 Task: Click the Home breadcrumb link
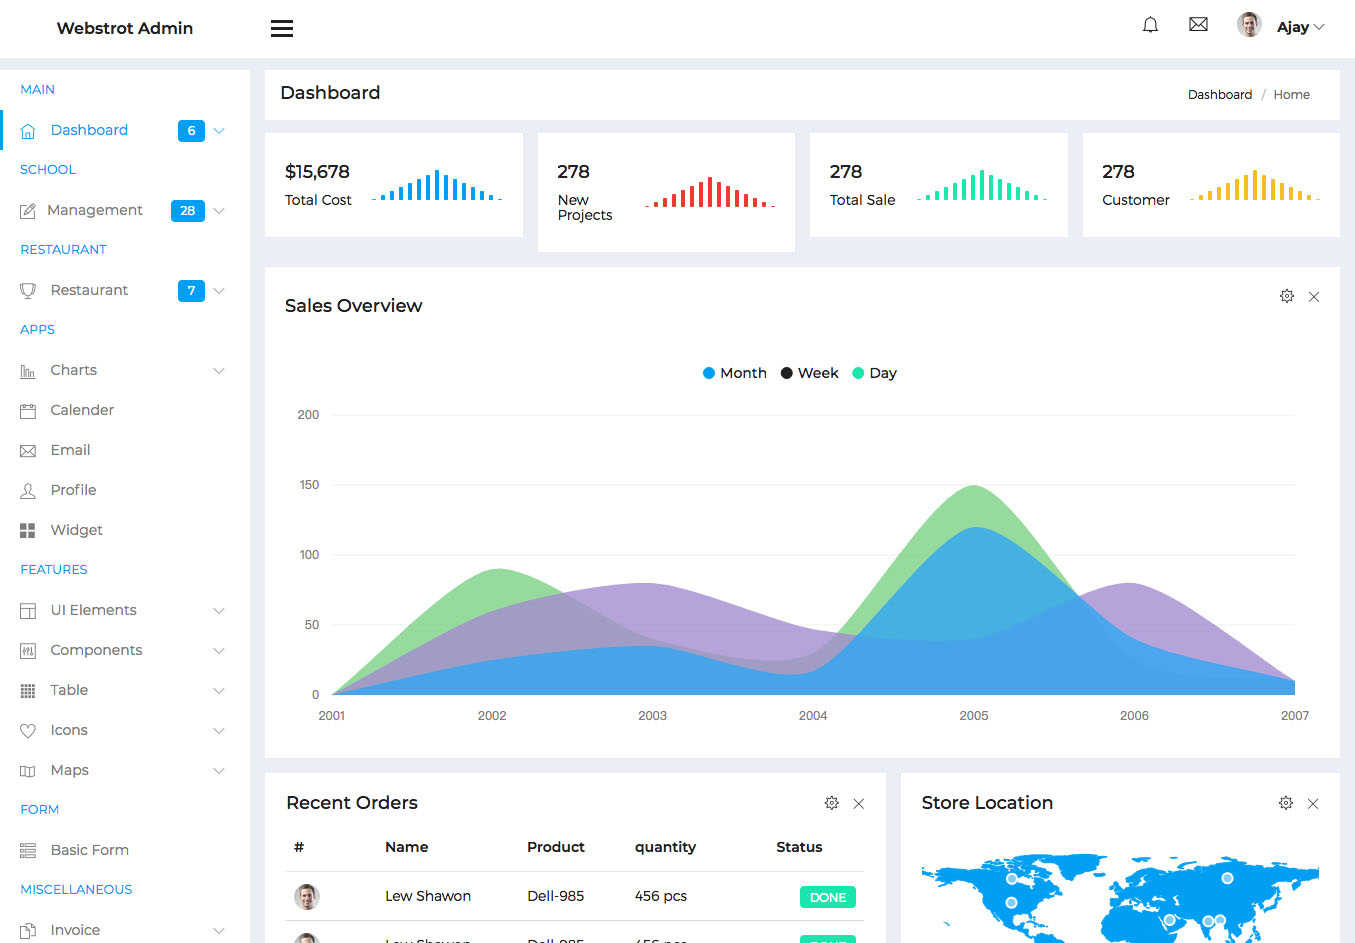tap(1291, 95)
